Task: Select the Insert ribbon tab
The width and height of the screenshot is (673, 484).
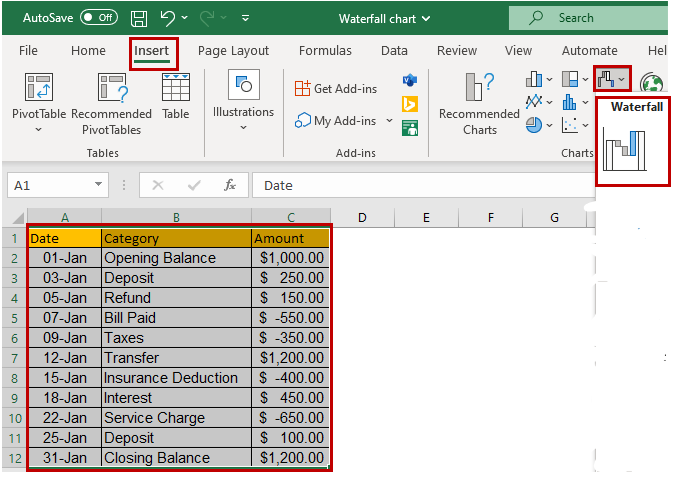Action: coord(152,51)
